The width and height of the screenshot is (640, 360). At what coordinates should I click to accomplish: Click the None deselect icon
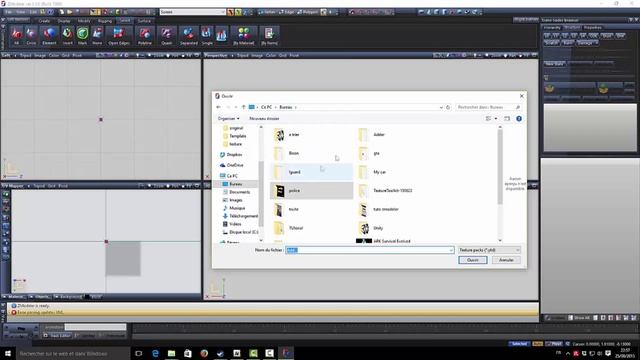[x=97, y=36]
